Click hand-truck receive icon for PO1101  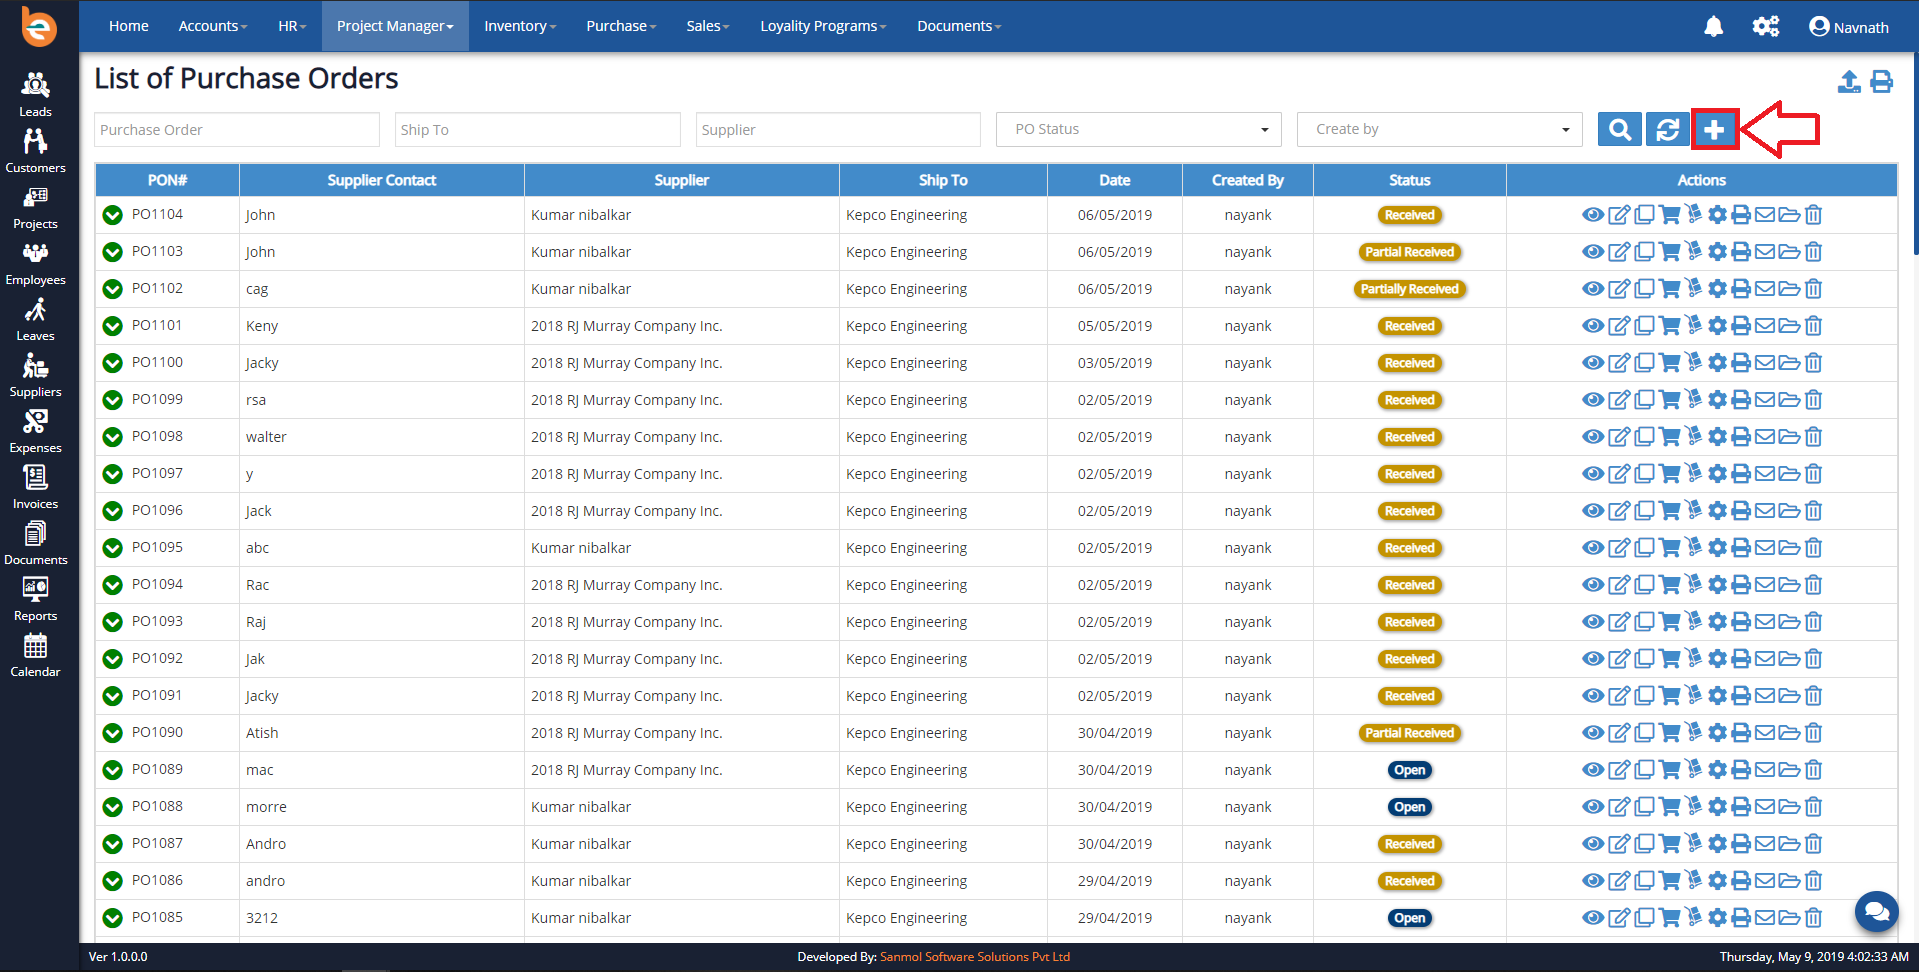click(x=1693, y=326)
